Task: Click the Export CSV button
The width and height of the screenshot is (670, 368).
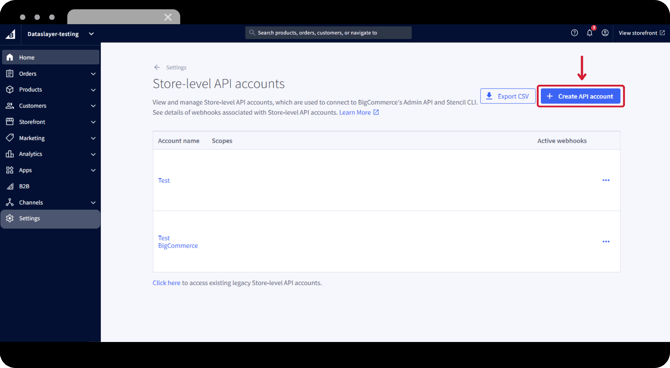Action: click(x=508, y=96)
